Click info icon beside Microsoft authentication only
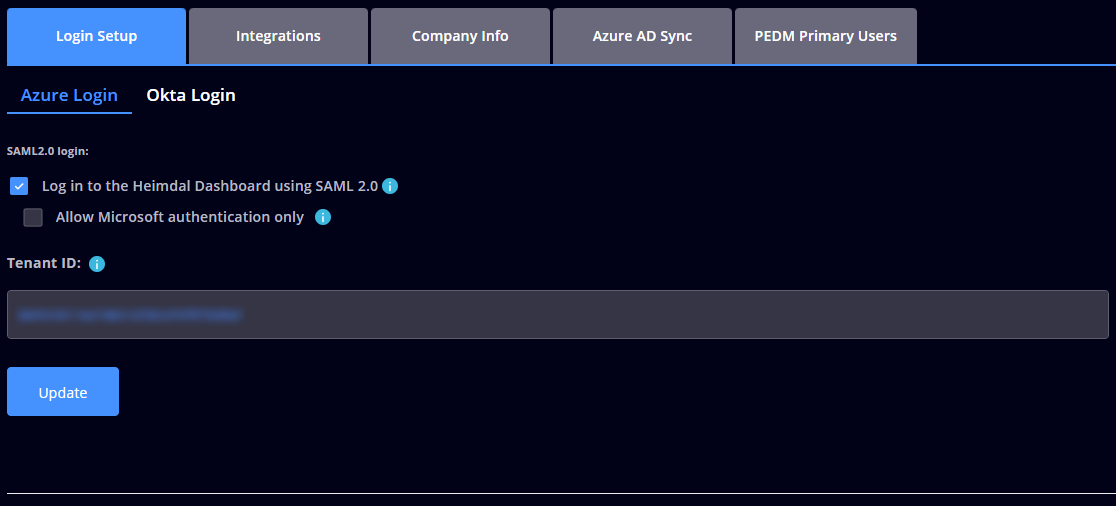This screenshot has height=506, width=1116. (323, 217)
